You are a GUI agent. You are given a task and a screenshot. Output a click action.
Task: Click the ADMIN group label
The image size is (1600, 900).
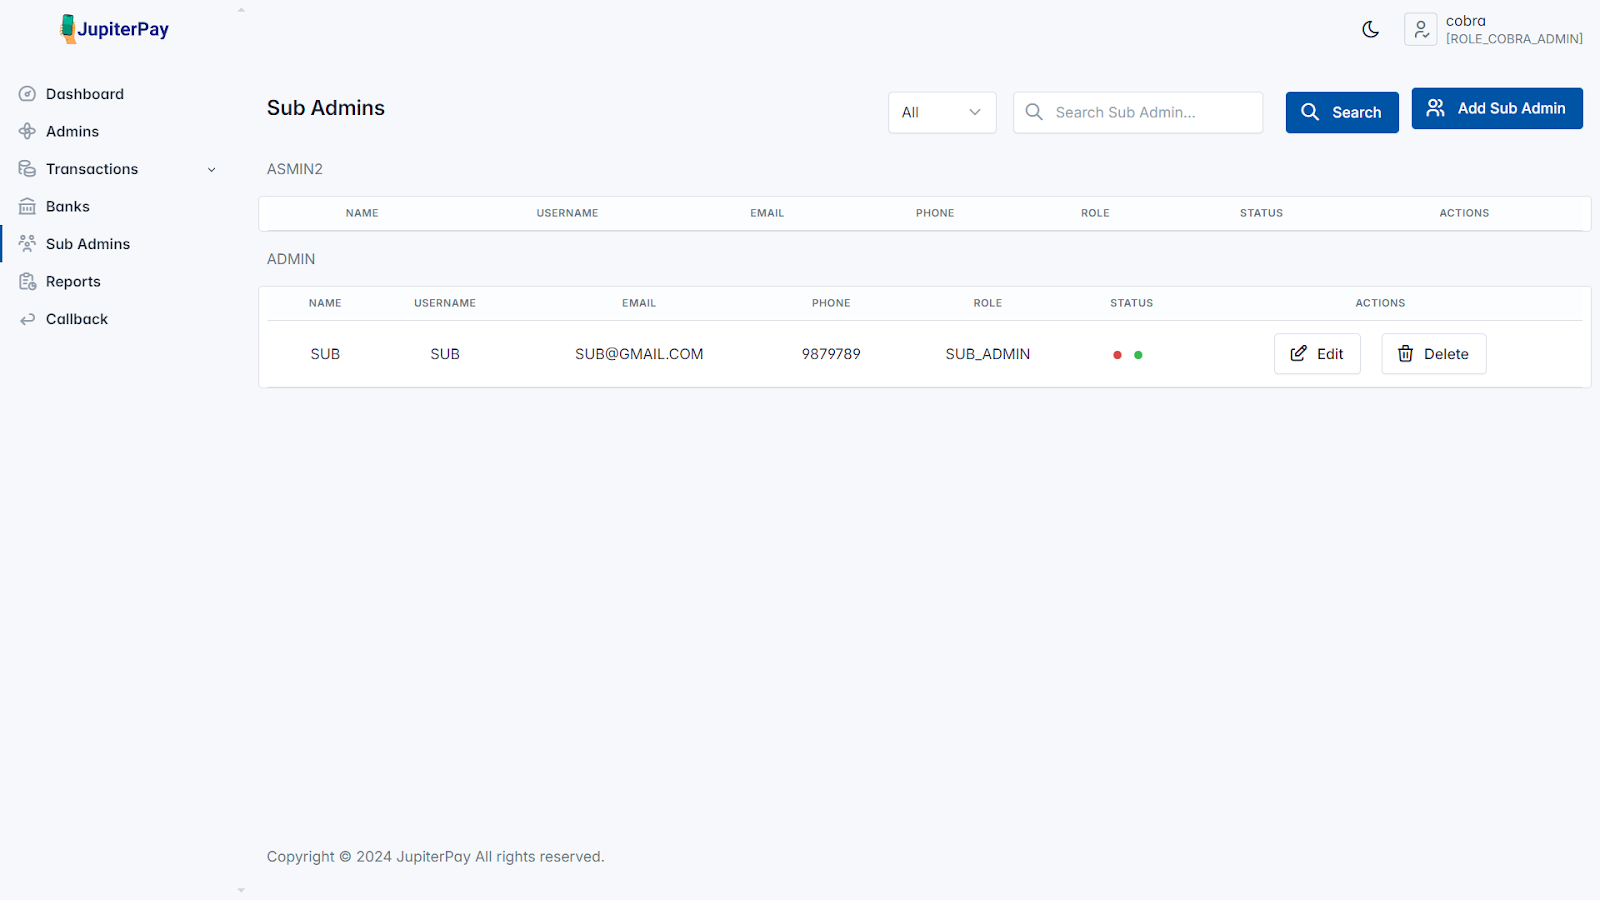[x=291, y=259]
